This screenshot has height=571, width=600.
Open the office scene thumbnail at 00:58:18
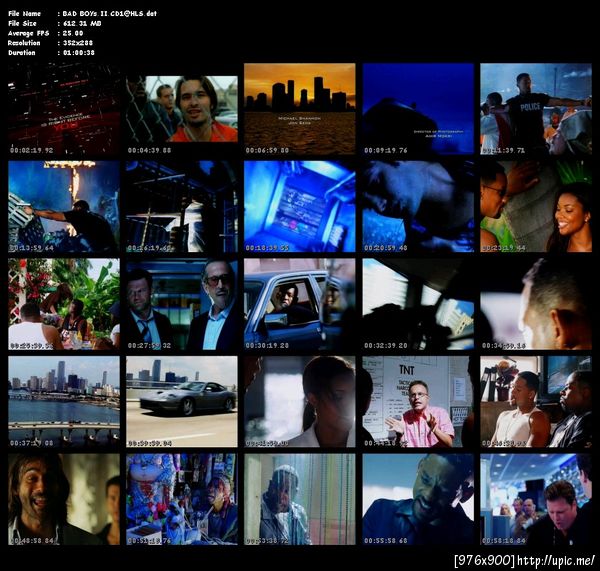536,499
